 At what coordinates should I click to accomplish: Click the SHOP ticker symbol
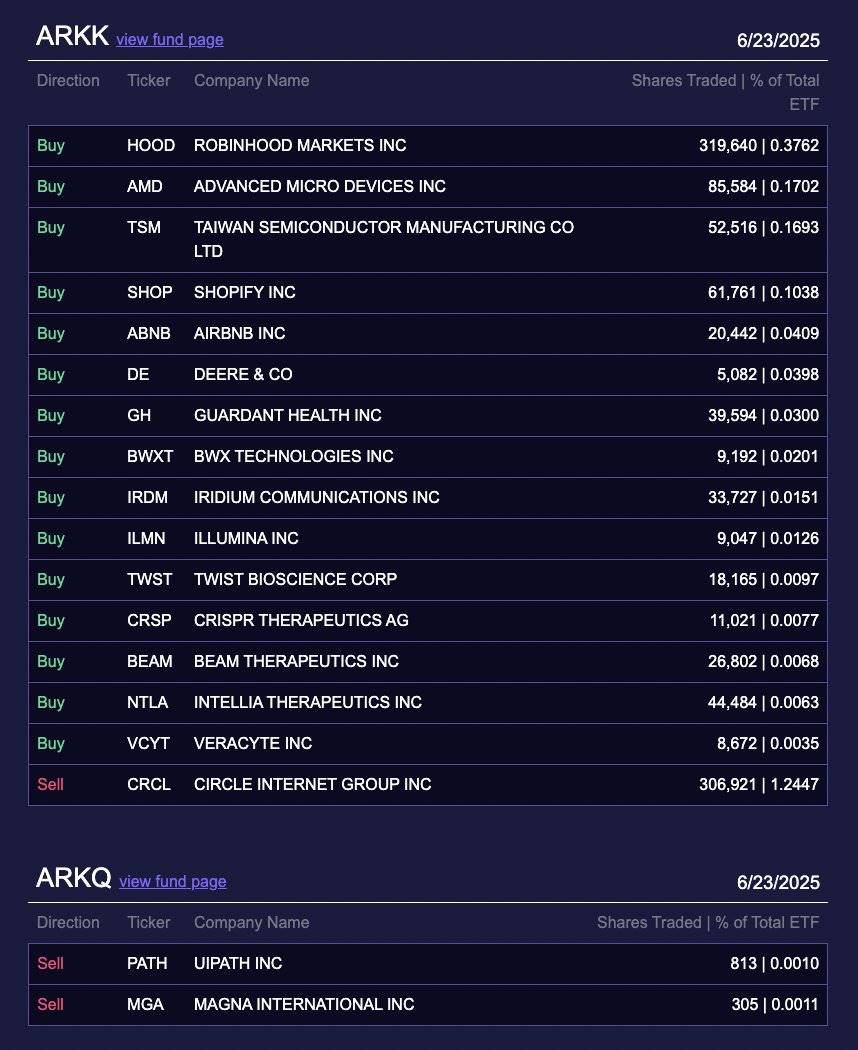(x=149, y=293)
